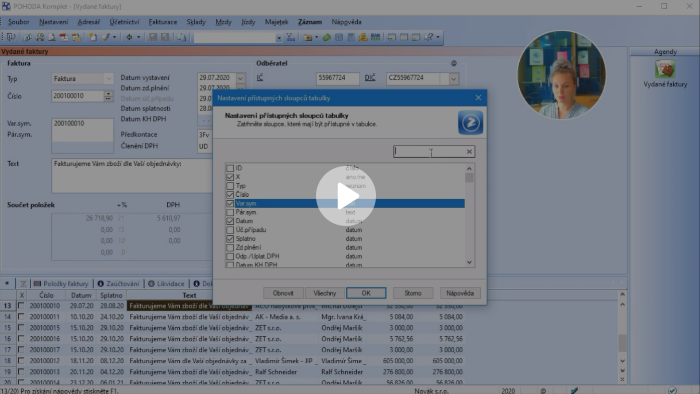This screenshot has height=394, width=700.
Task: Uncheck the Číslo column checkbox
Action: [x=230, y=195]
